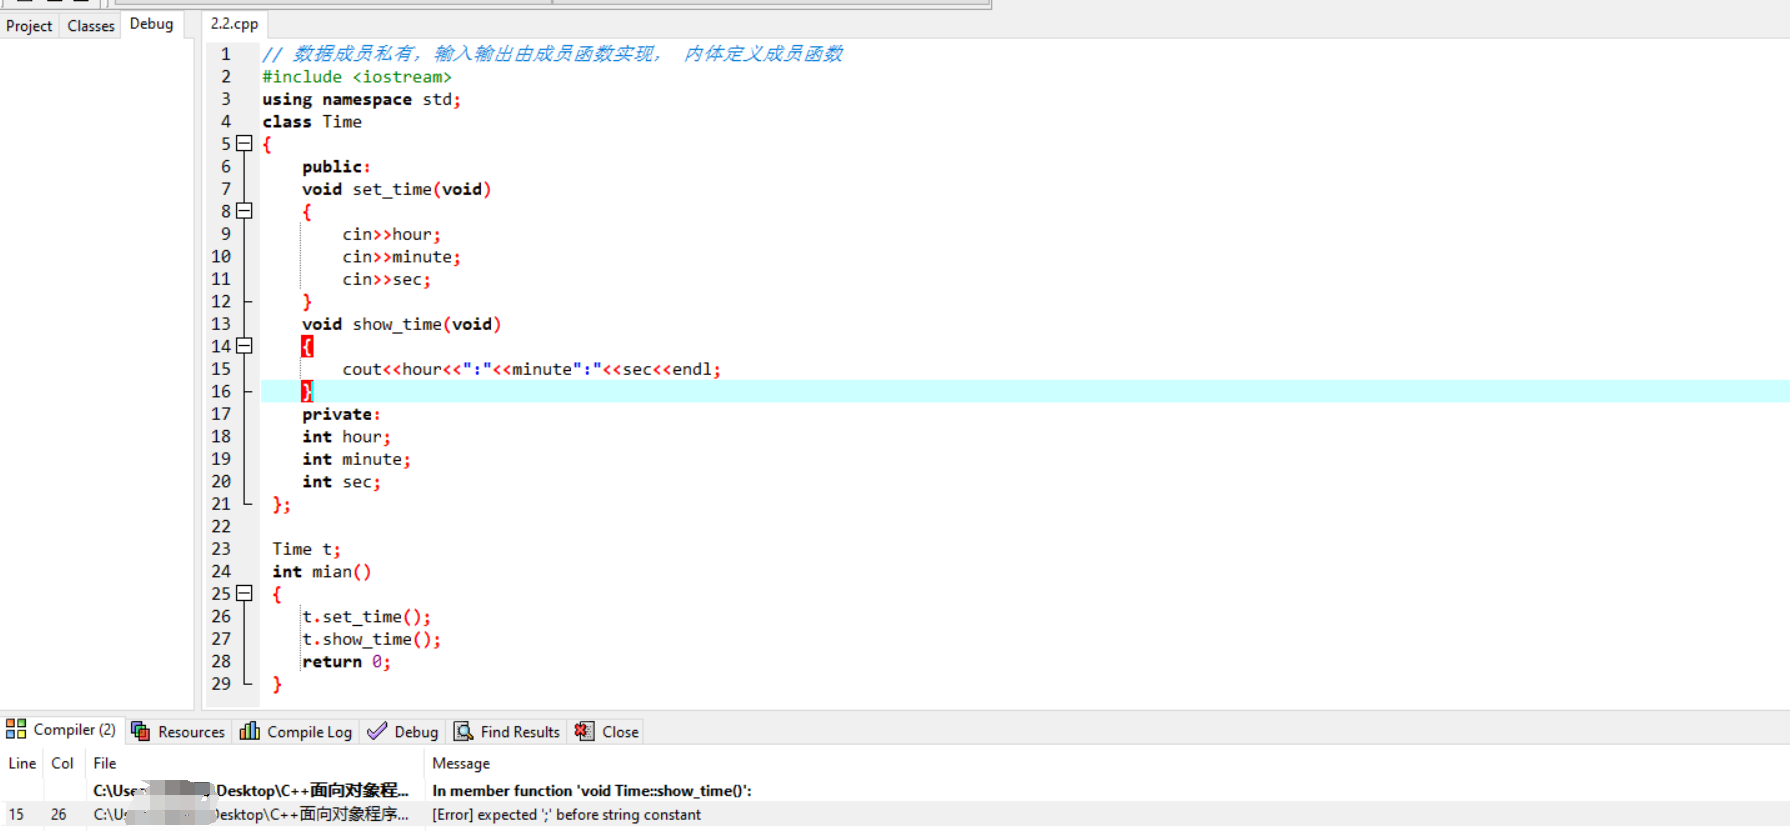The image size is (1790, 831).
Task: Collapse the set_time fold at line 8
Action: tap(244, 211)
